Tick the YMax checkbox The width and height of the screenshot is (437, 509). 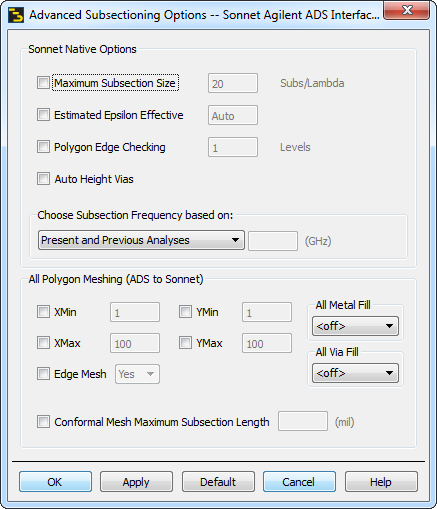(185, 343)
